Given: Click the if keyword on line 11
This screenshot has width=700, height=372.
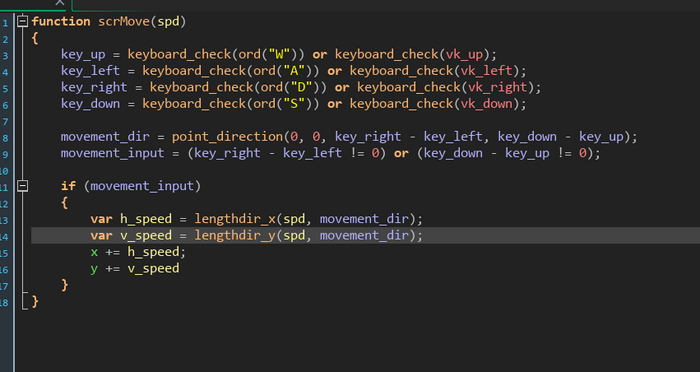Looking at the screenshot, I should click(68, 186).
